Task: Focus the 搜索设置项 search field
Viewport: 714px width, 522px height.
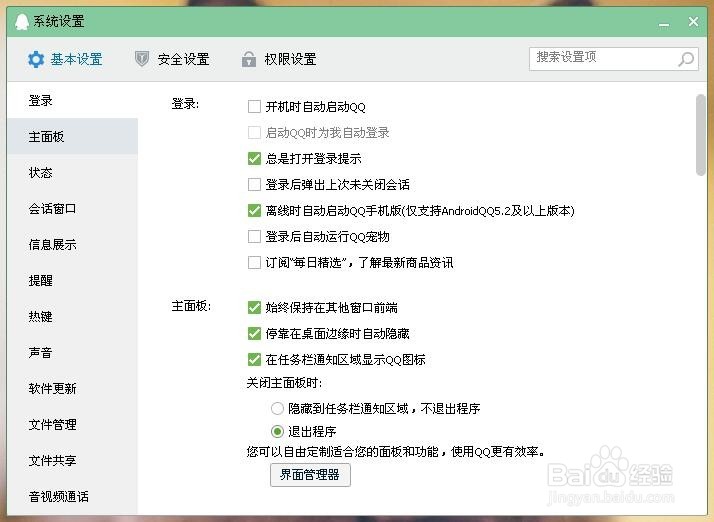Action: [613, 58]
